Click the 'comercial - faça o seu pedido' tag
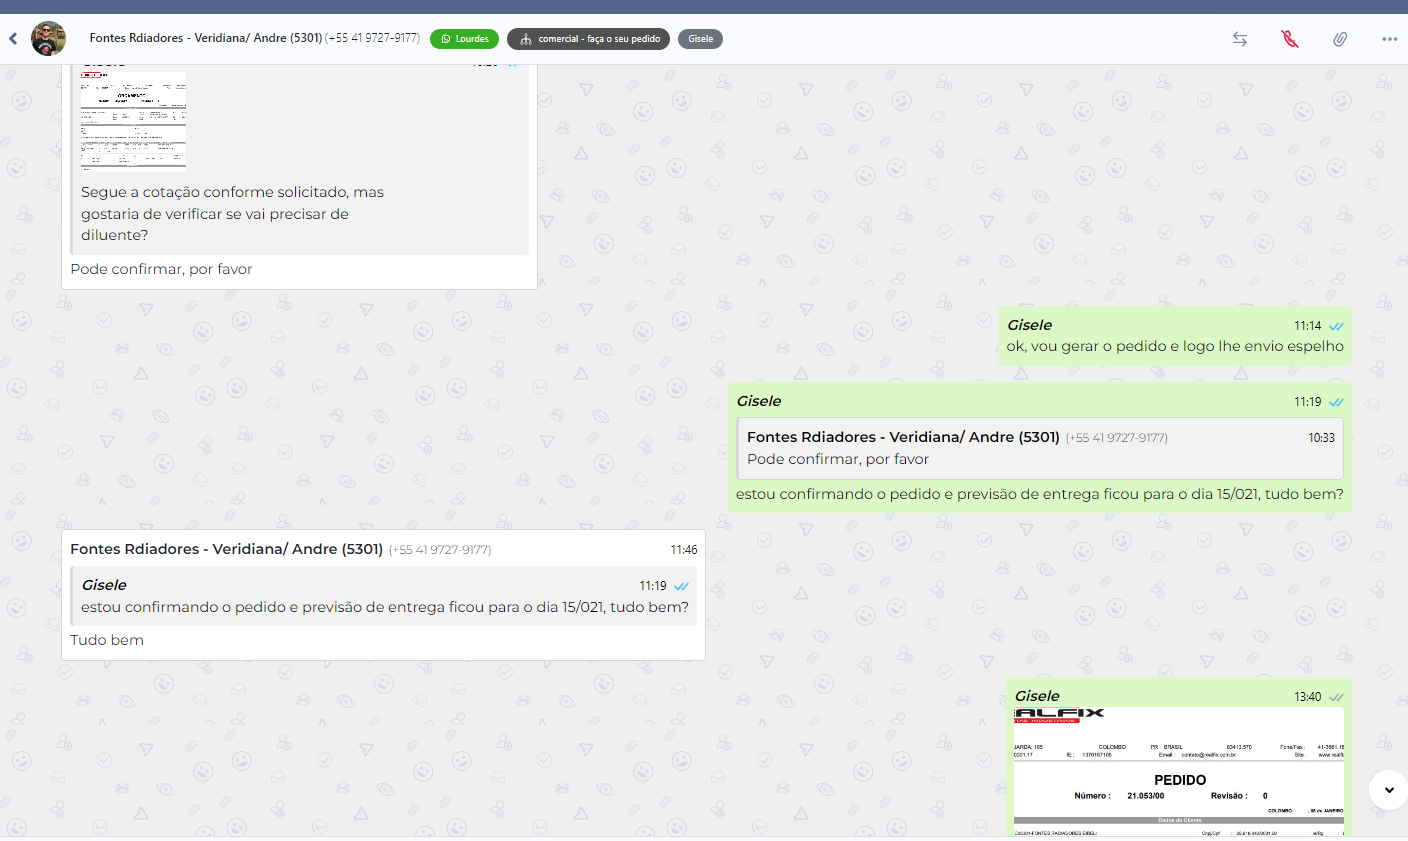 [588, 39]
